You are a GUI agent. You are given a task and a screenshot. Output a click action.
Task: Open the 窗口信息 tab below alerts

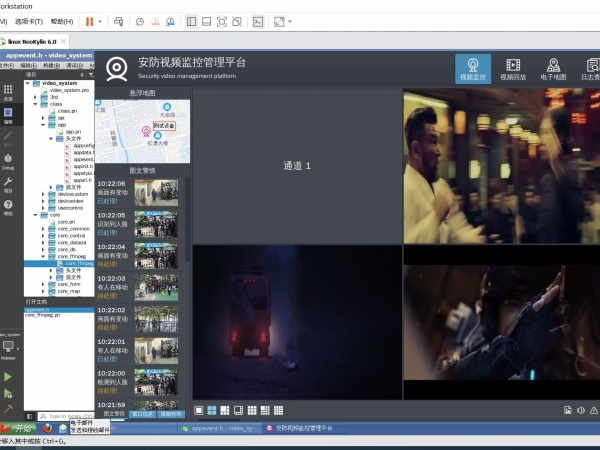pos(141,413)
